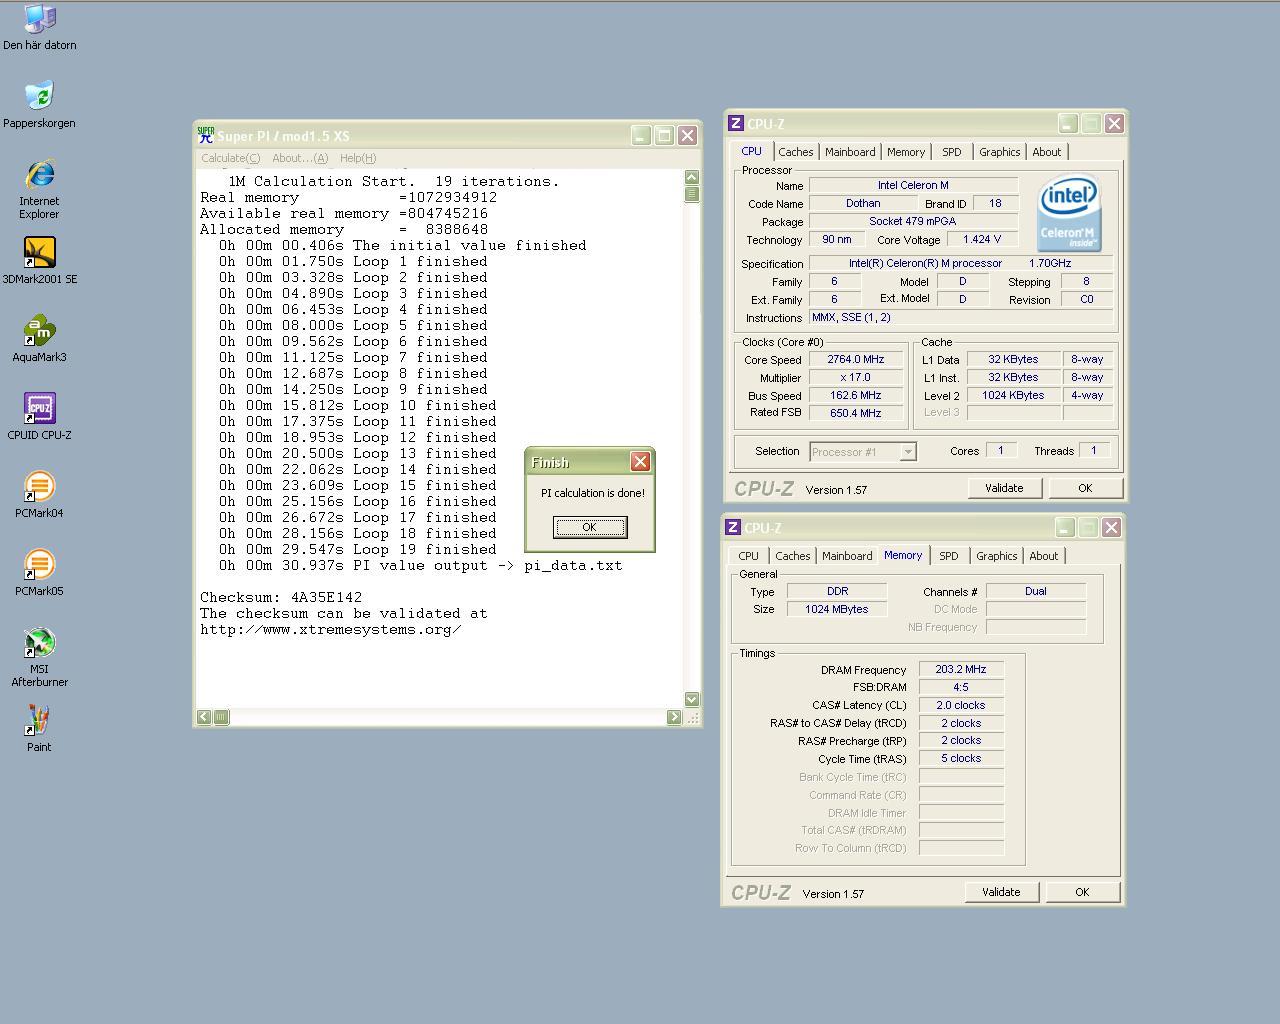Click Level 2 cache value 1024 KBytes

point(1013,396)
